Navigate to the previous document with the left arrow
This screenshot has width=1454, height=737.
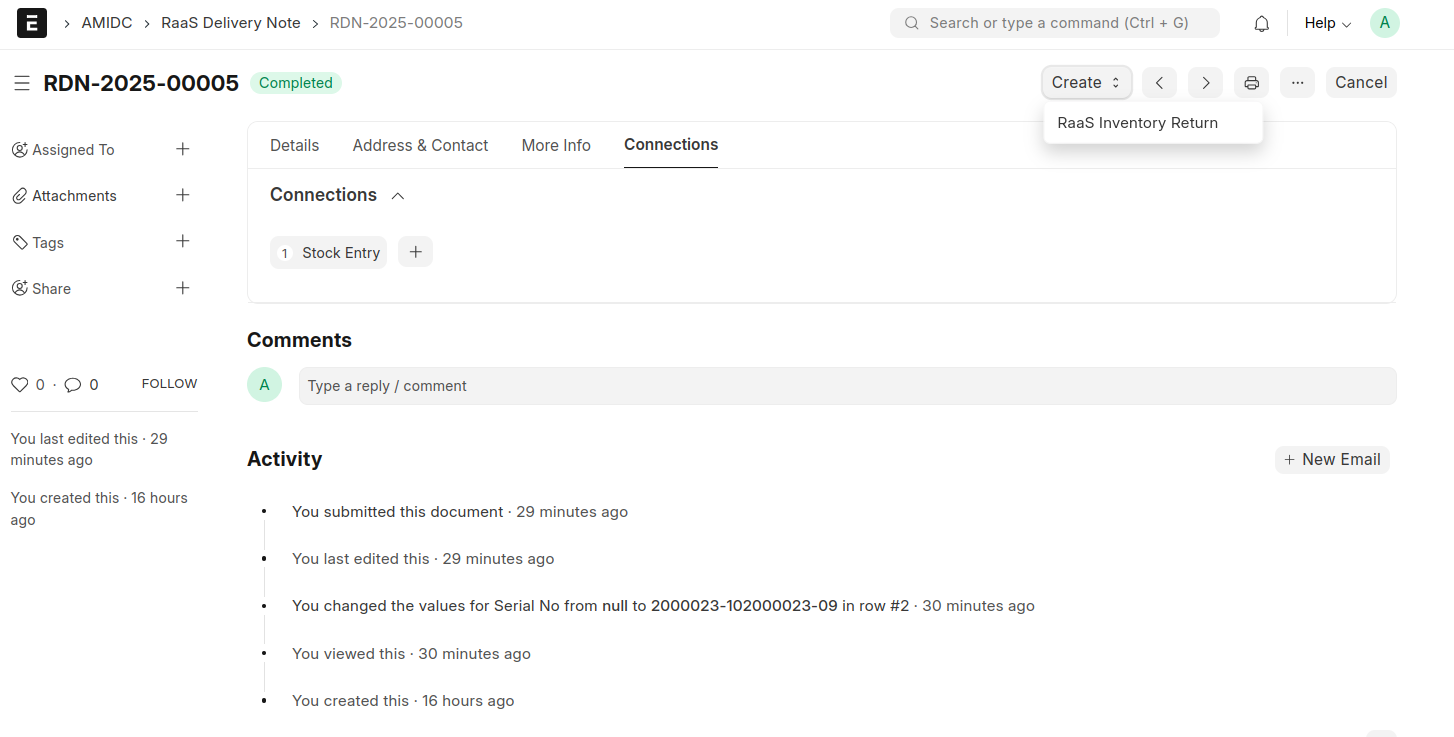point(1159,82)
